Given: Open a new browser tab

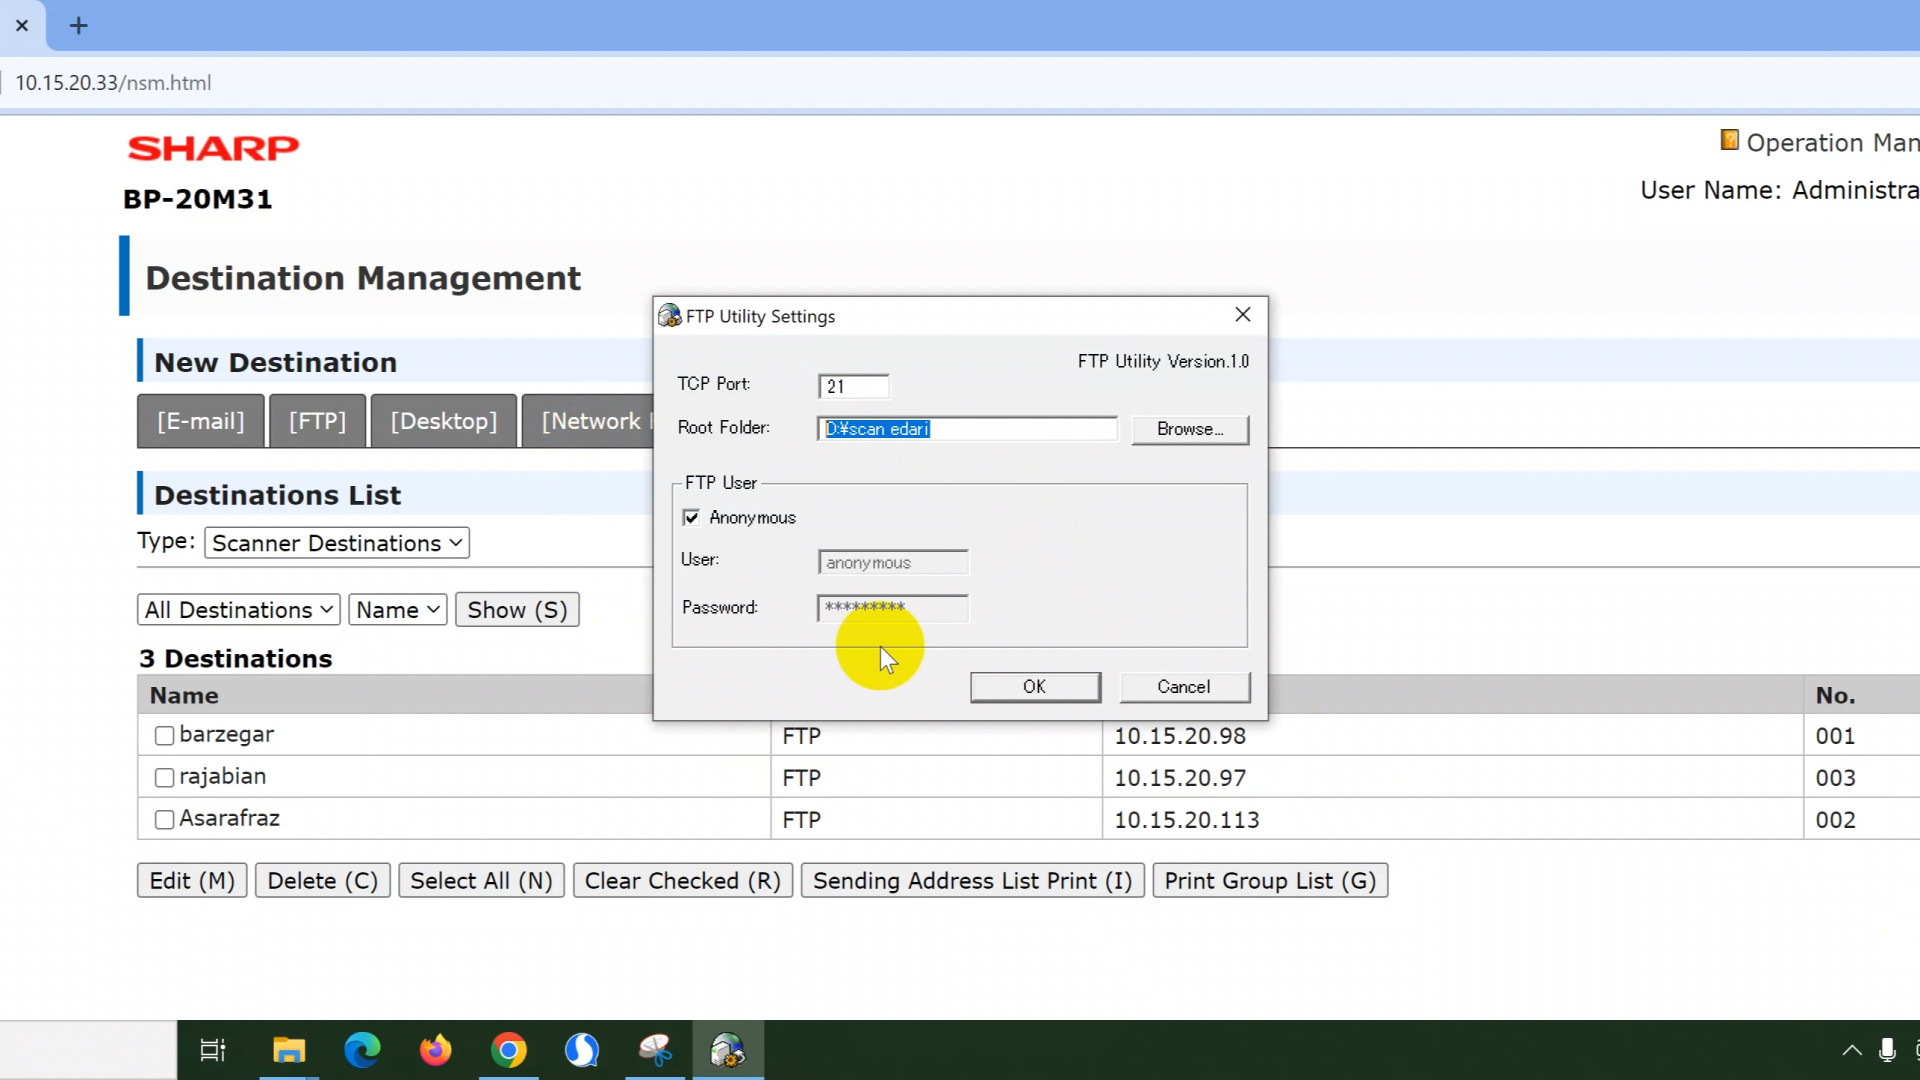Looking at the screenshot, I should pyautogui.click(x=78, y=26).
